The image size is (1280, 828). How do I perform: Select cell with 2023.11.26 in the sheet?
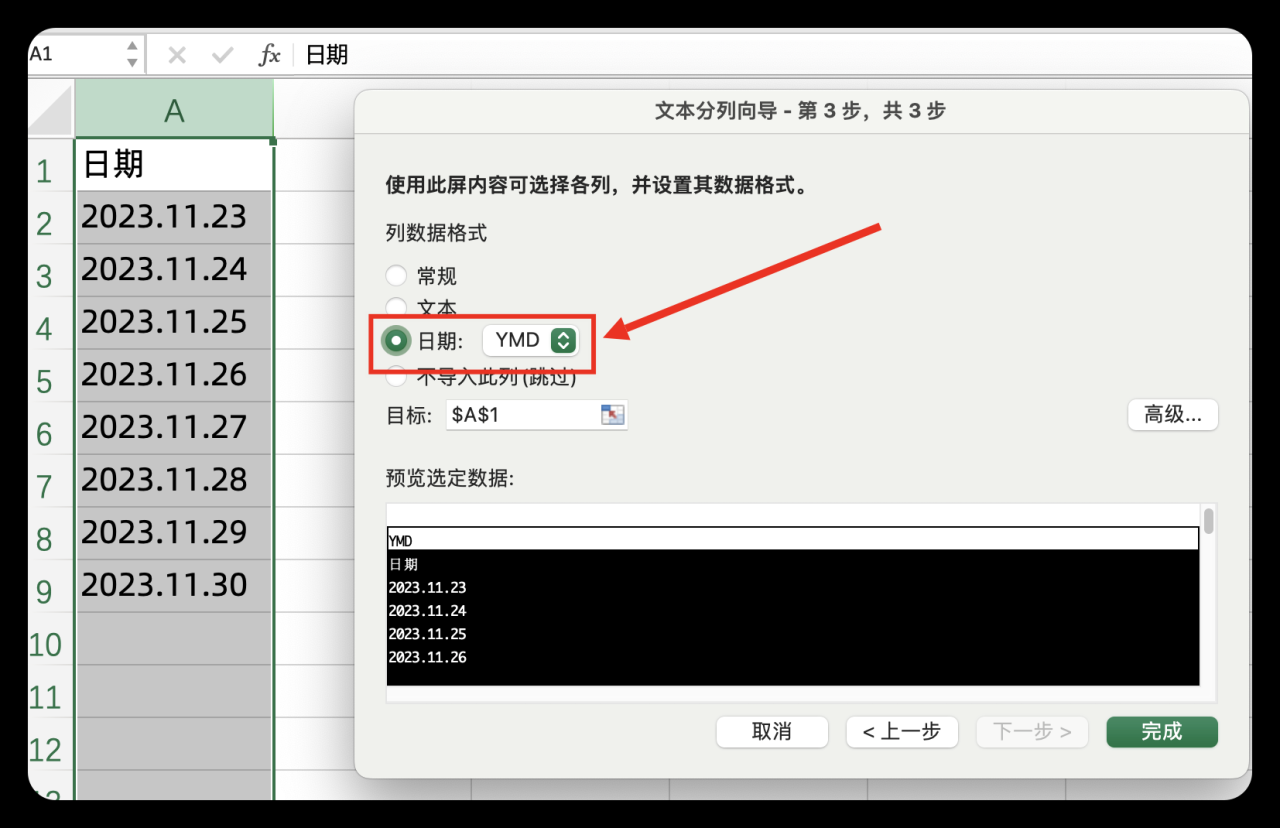(x=174, y=375)
